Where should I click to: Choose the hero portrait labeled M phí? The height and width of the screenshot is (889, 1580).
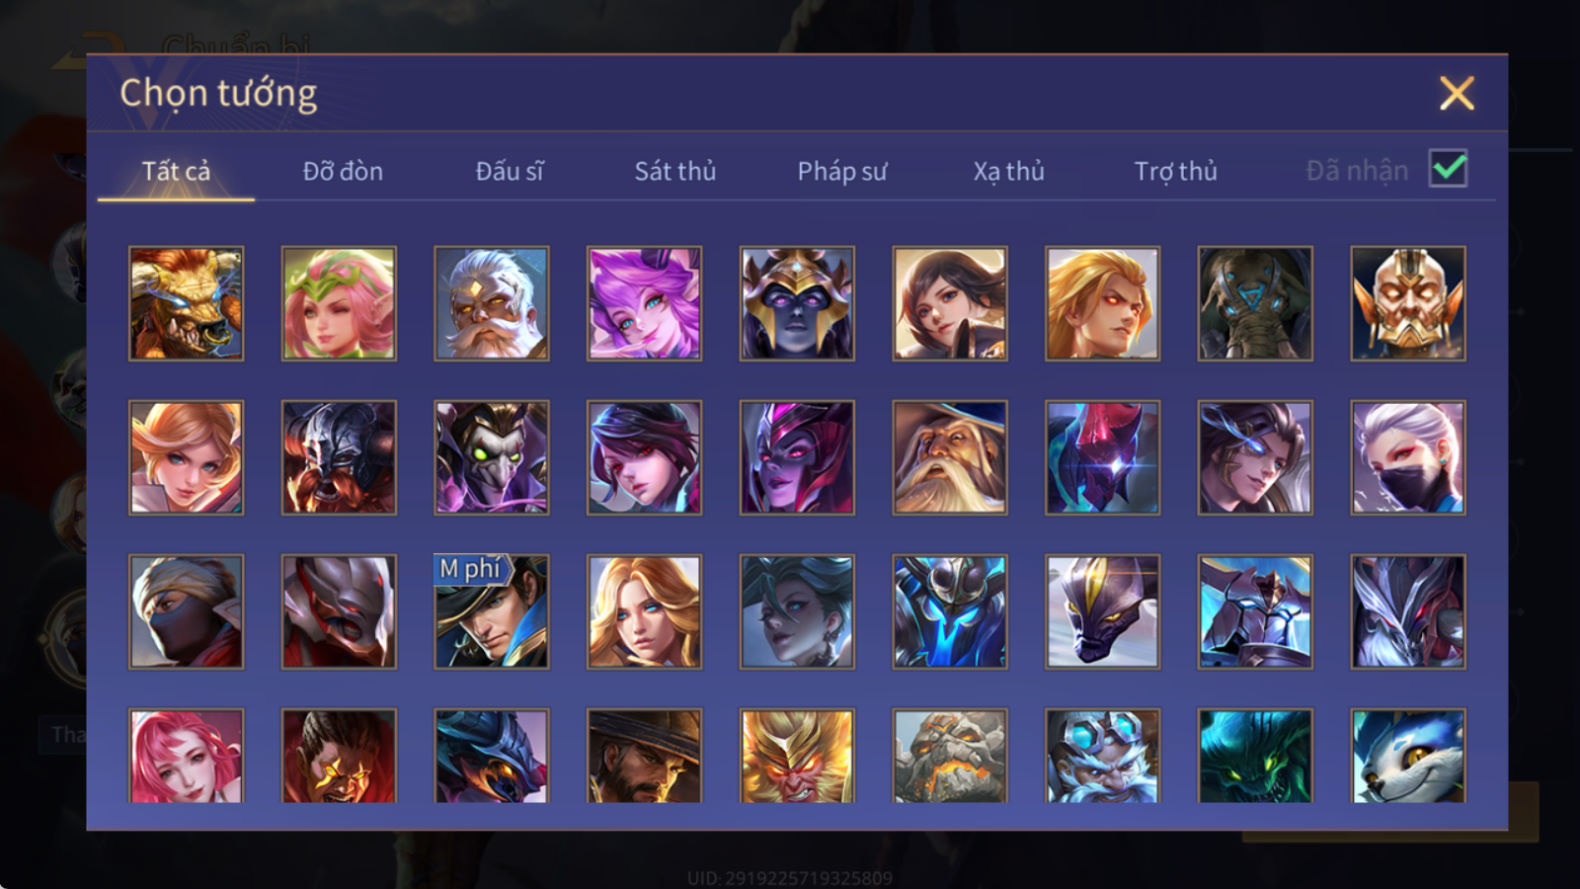(x=491, y=611)
